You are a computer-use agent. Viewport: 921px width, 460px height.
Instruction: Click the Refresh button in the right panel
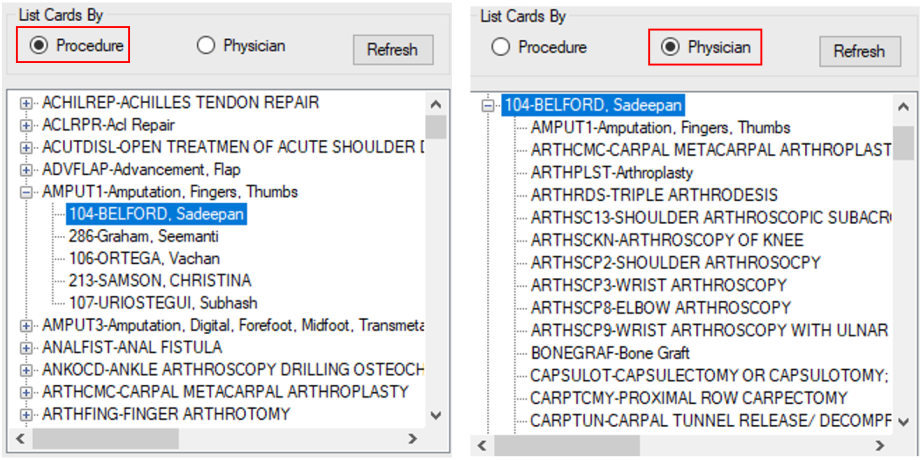859,51
